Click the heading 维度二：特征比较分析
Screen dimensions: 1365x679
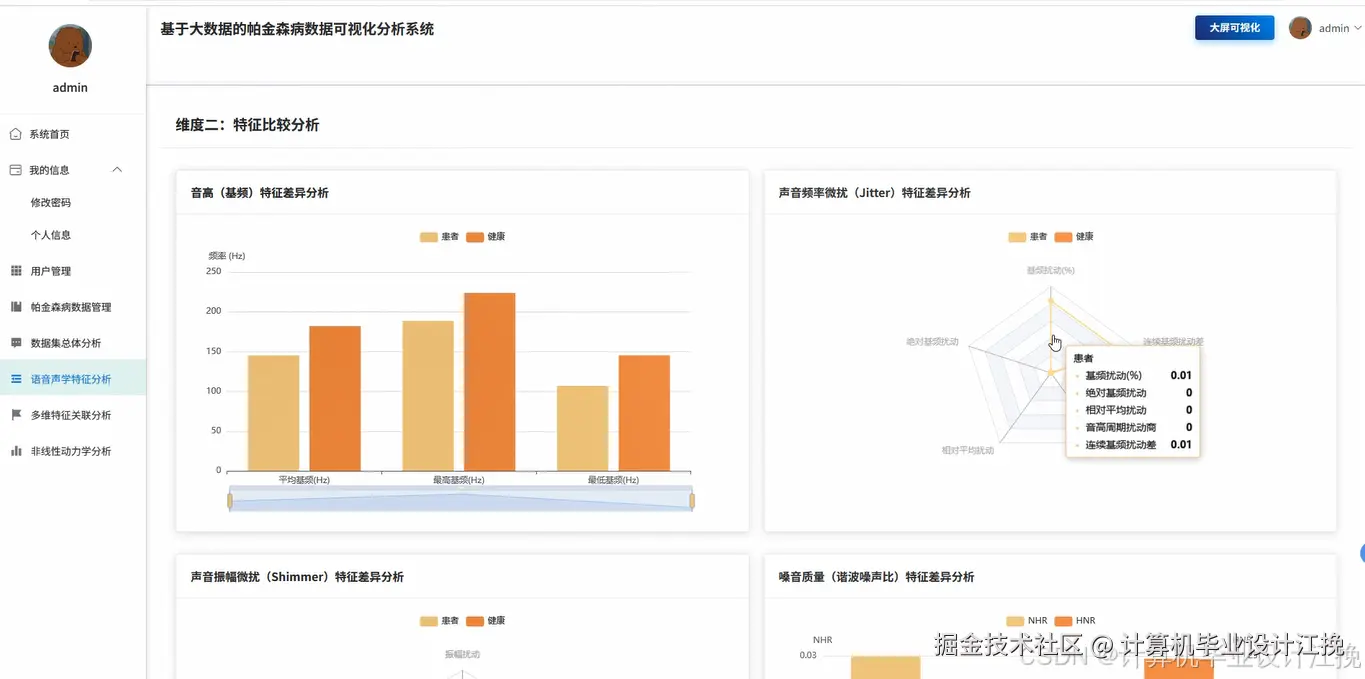[x=248, y=125]
